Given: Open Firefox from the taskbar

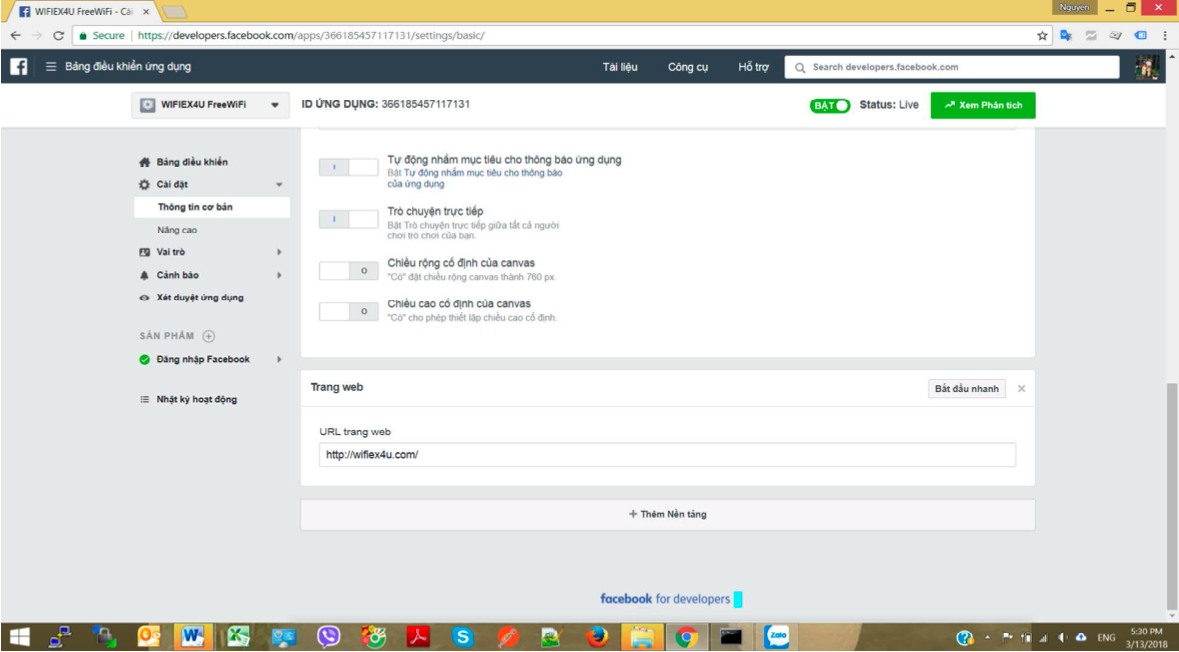Looking at the screenshot, I should coord(598,638).
